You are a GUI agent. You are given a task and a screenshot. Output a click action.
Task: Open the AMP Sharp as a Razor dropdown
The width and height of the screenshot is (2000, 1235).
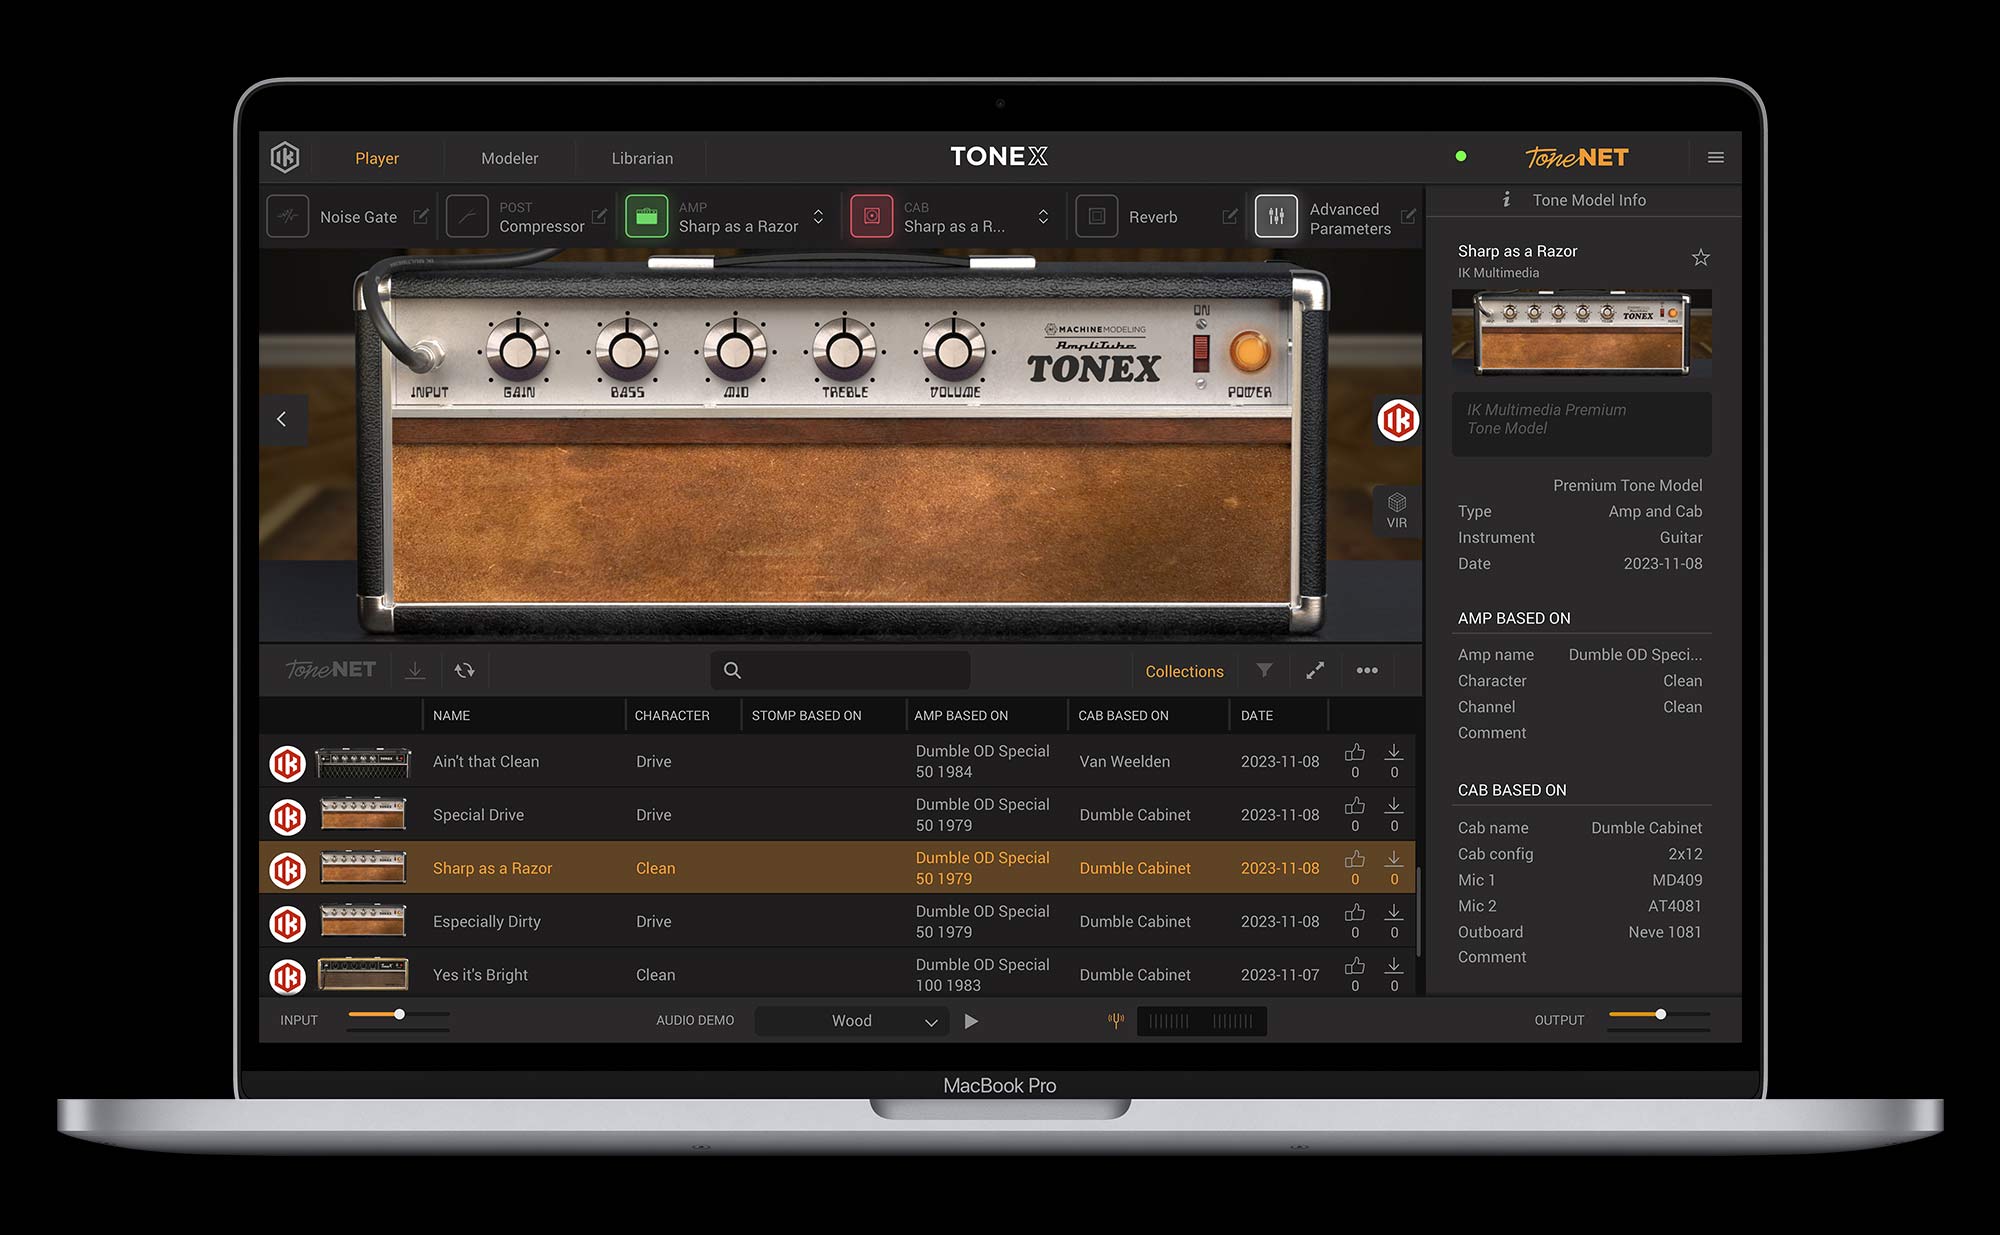(816, 216)
